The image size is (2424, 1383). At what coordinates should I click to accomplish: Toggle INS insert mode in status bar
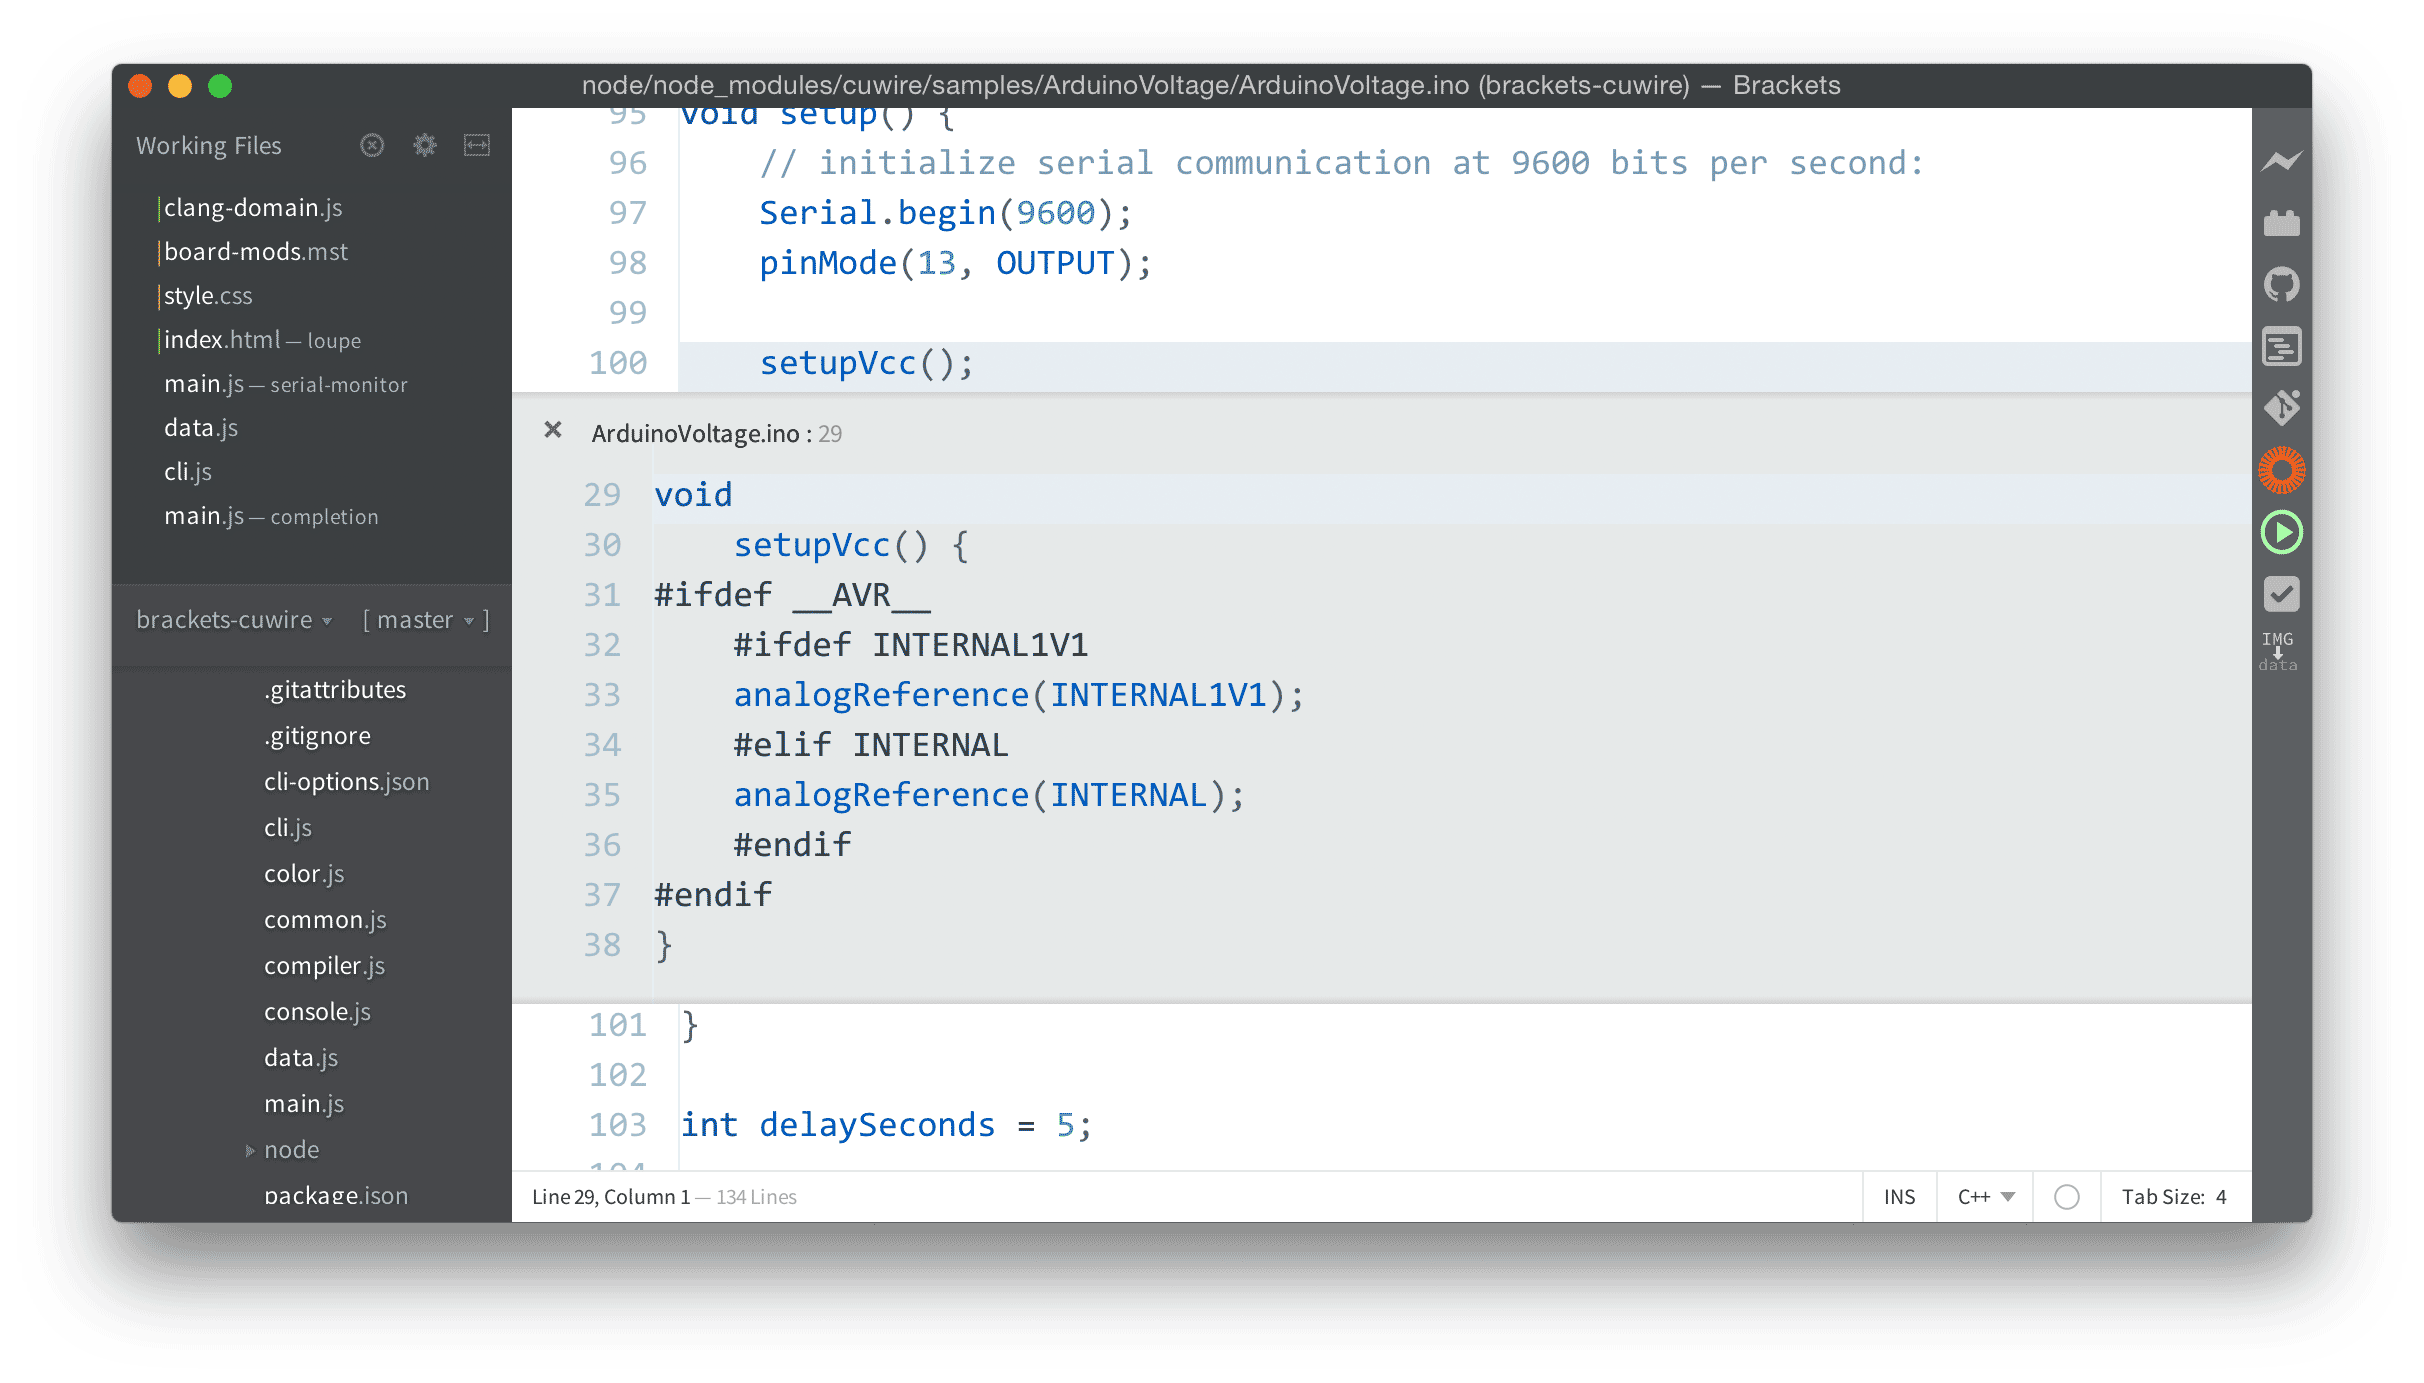1899,1197
